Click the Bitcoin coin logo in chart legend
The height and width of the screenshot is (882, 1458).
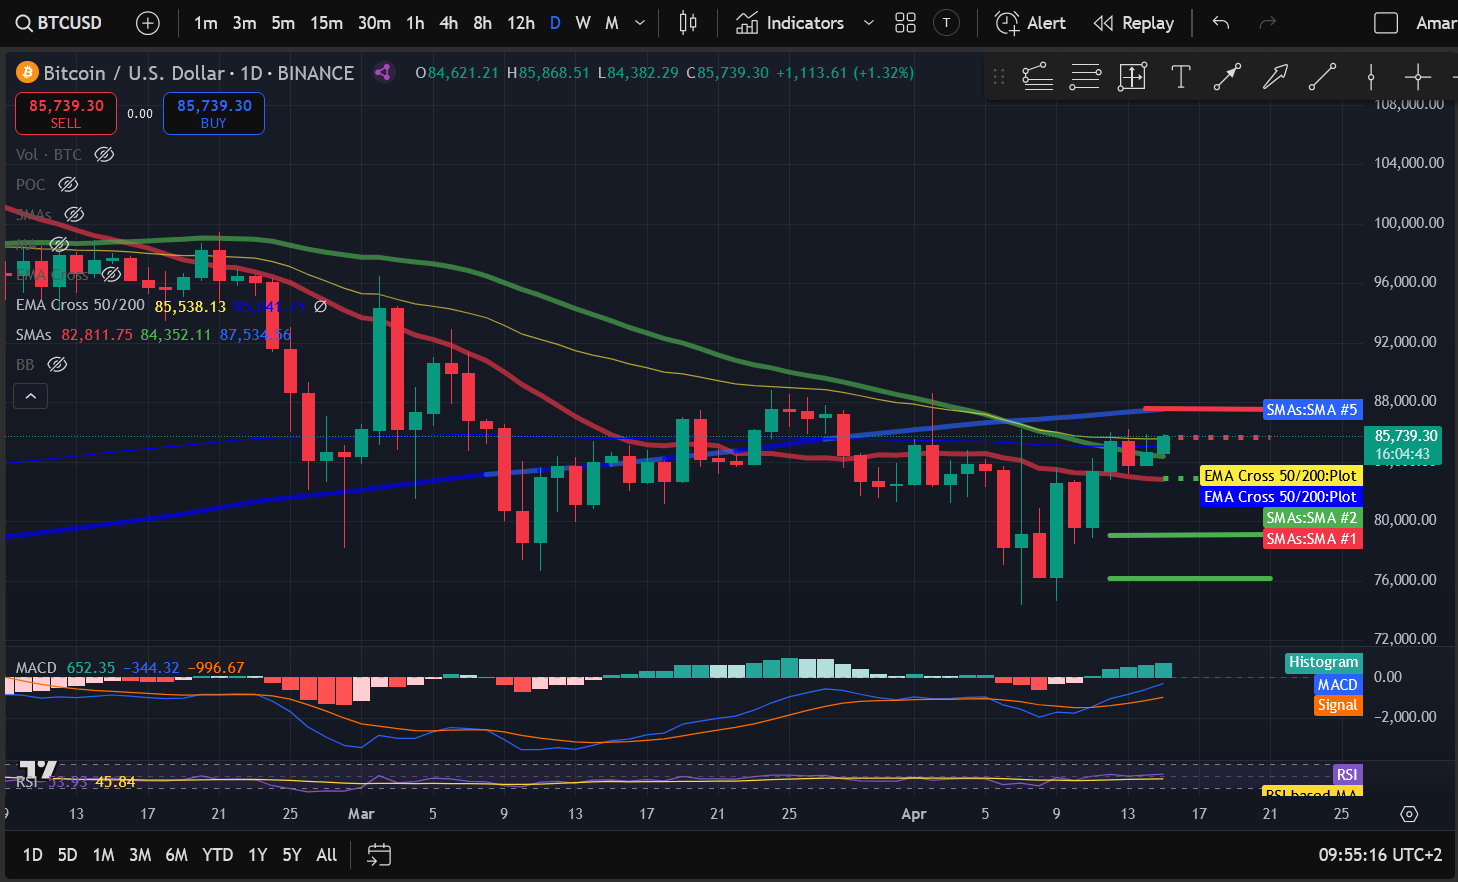(27, 72)
